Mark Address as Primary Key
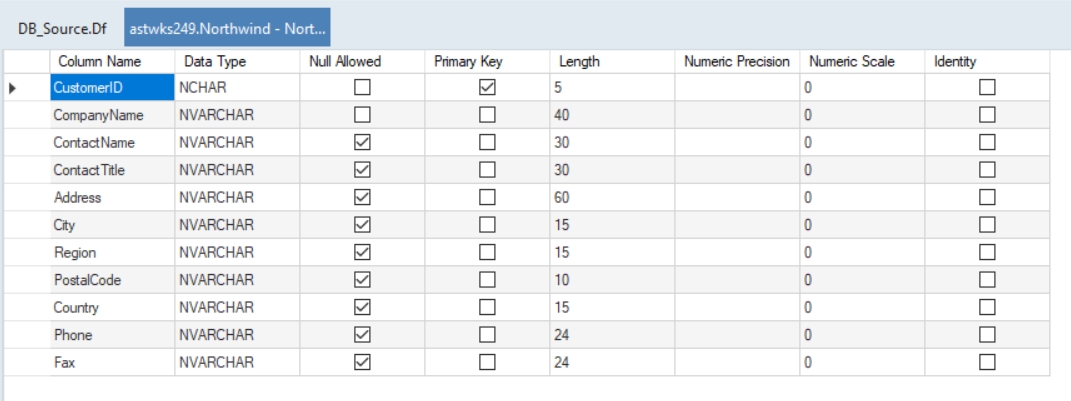The height and width of the screenshot is (401, 1071). pos(487,197)
